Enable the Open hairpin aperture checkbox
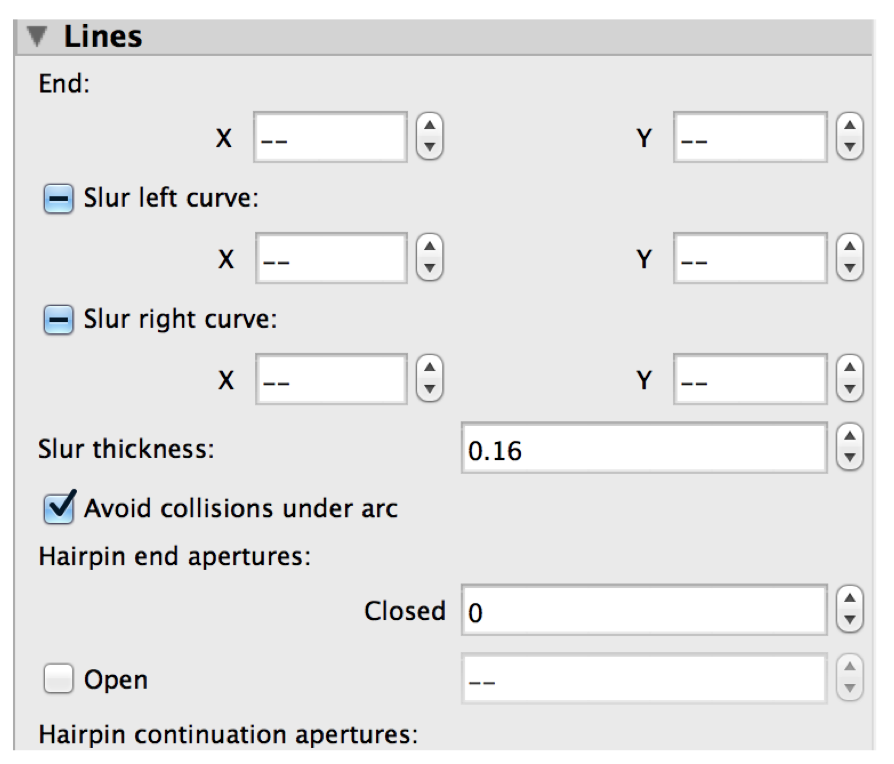Viewport: 894px width, 764px height. pos(59,680)
